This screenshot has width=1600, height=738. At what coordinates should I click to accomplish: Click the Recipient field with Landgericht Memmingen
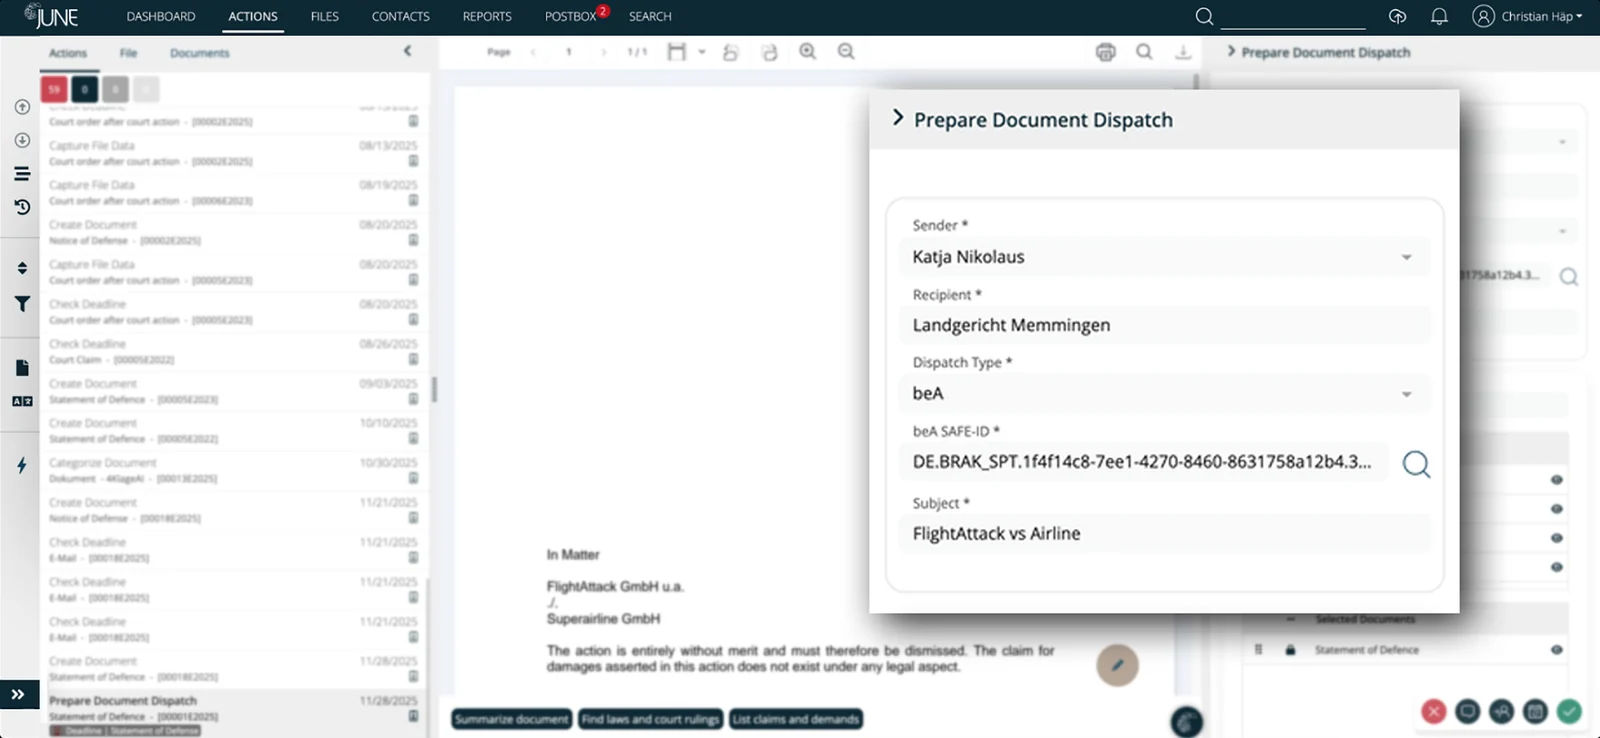click(x=1164, y=325)
